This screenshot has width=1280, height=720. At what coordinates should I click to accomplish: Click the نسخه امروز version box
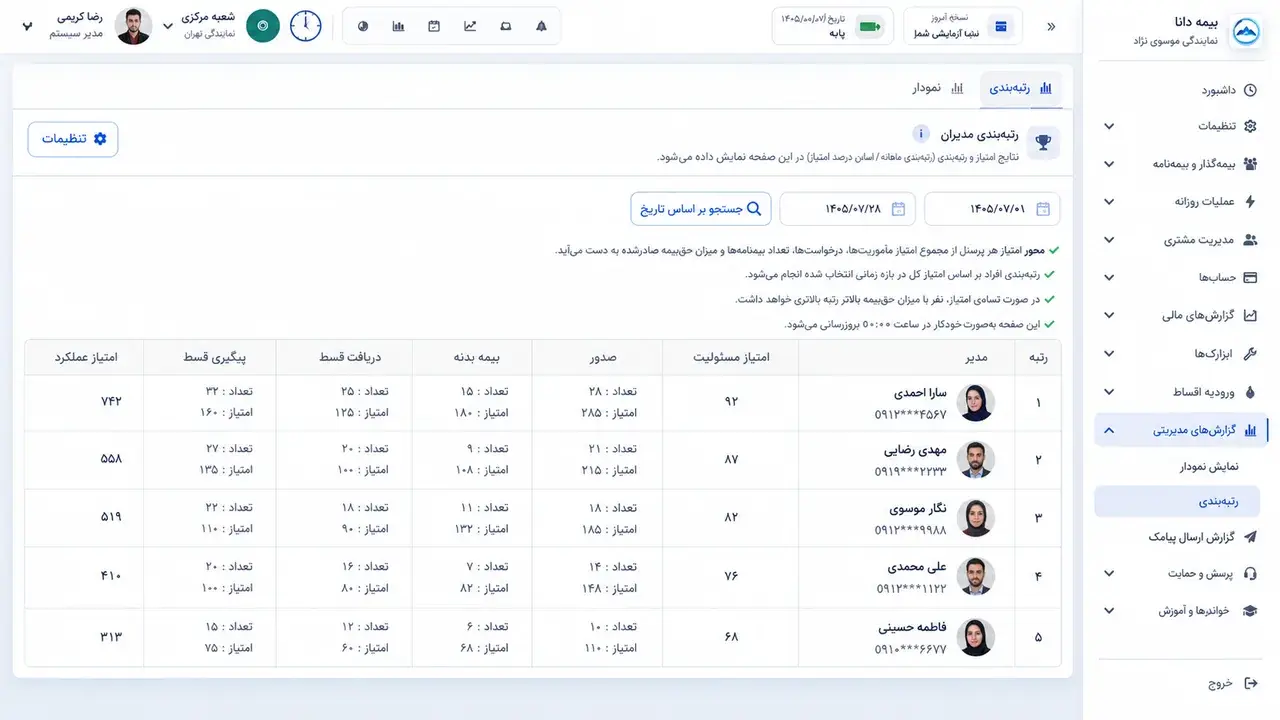click(963, 26)
